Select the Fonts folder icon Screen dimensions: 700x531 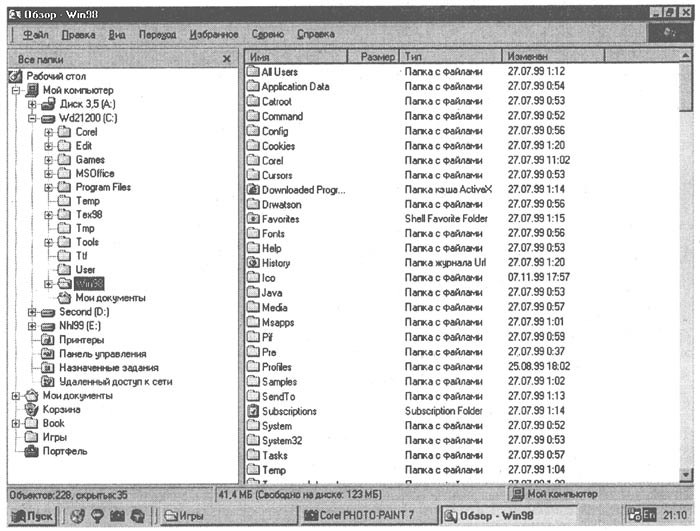[253, 234]
